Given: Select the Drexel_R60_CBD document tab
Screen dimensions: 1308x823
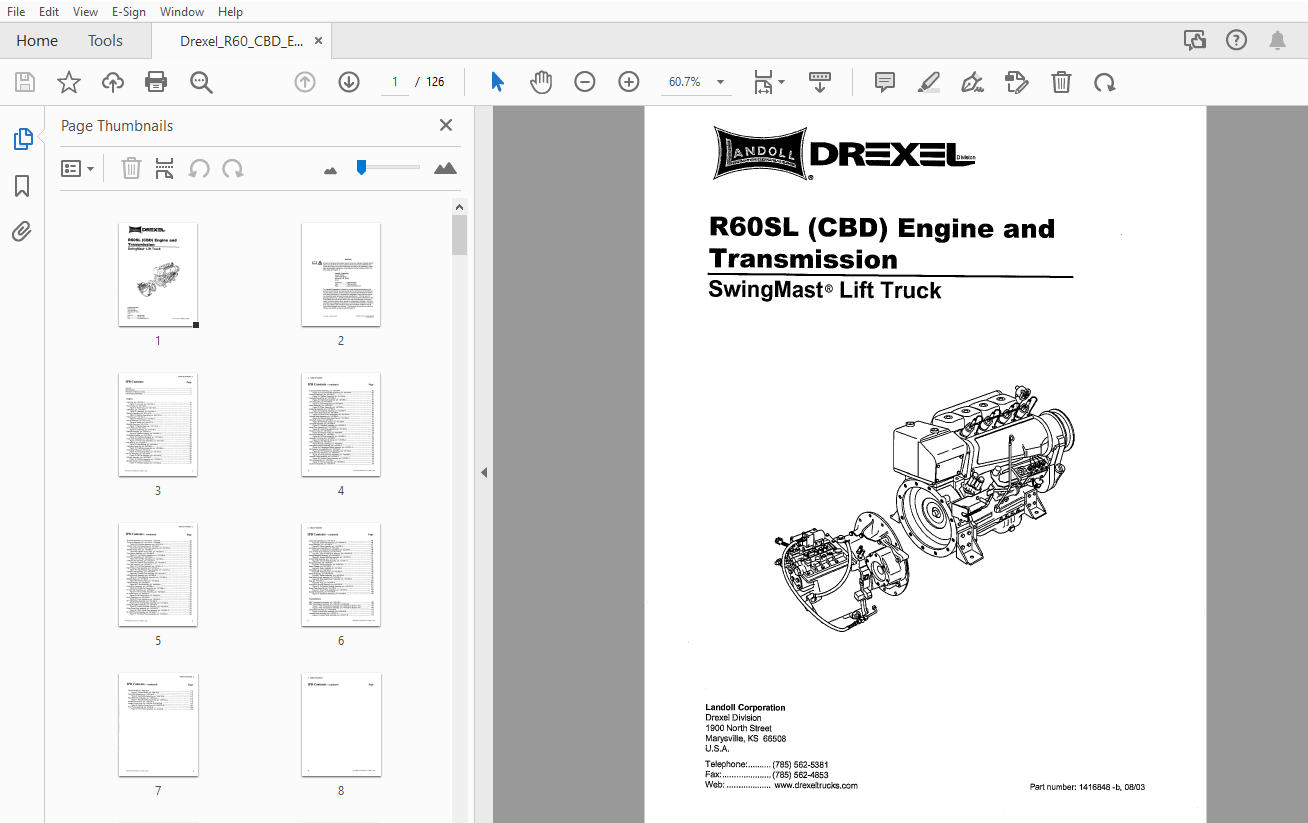Looking at the screenshot, I should [x=242, y=41].
